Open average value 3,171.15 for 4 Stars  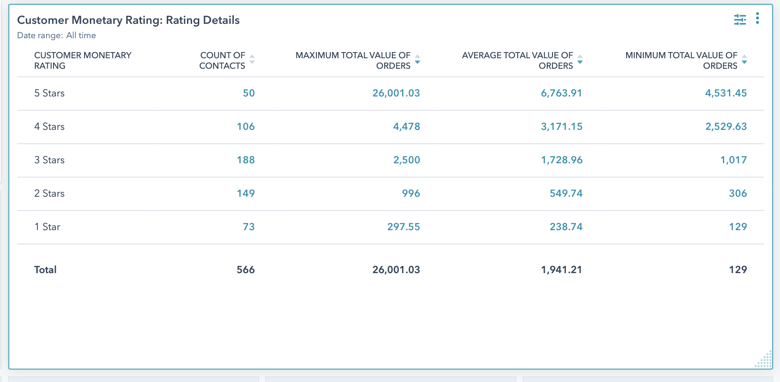[562, 126]
